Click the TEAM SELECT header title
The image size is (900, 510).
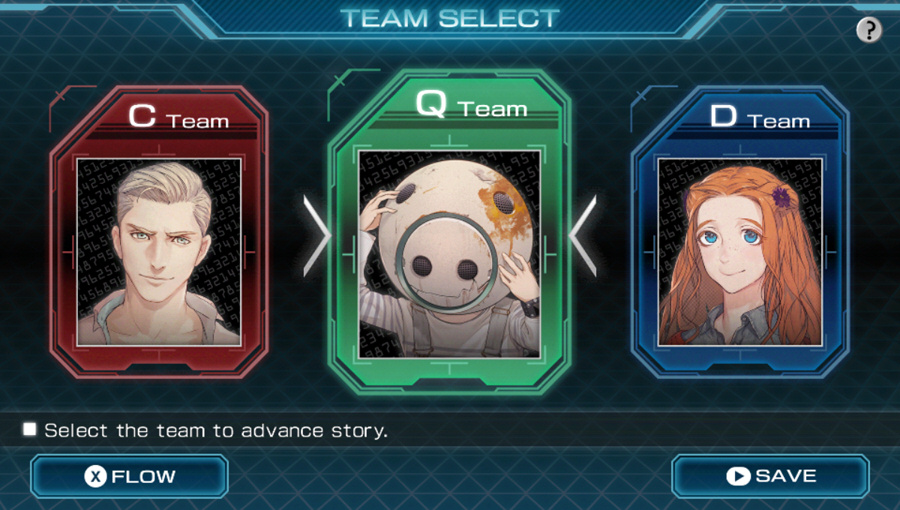450,18
